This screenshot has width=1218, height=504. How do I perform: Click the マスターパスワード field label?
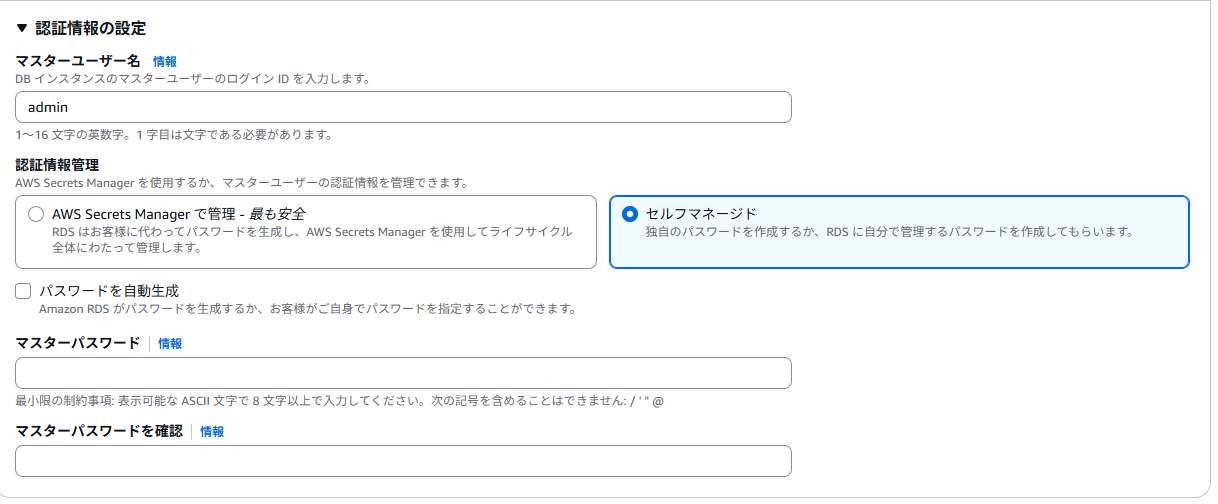point(78,344)
